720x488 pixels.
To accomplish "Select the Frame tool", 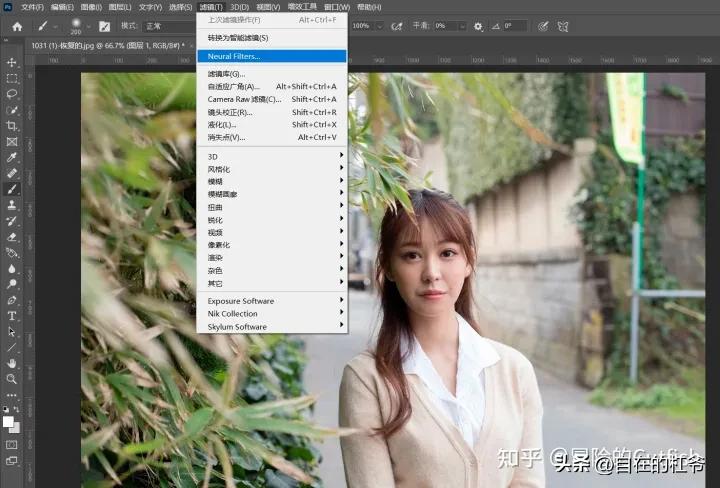I will click(x=12, y=141).
